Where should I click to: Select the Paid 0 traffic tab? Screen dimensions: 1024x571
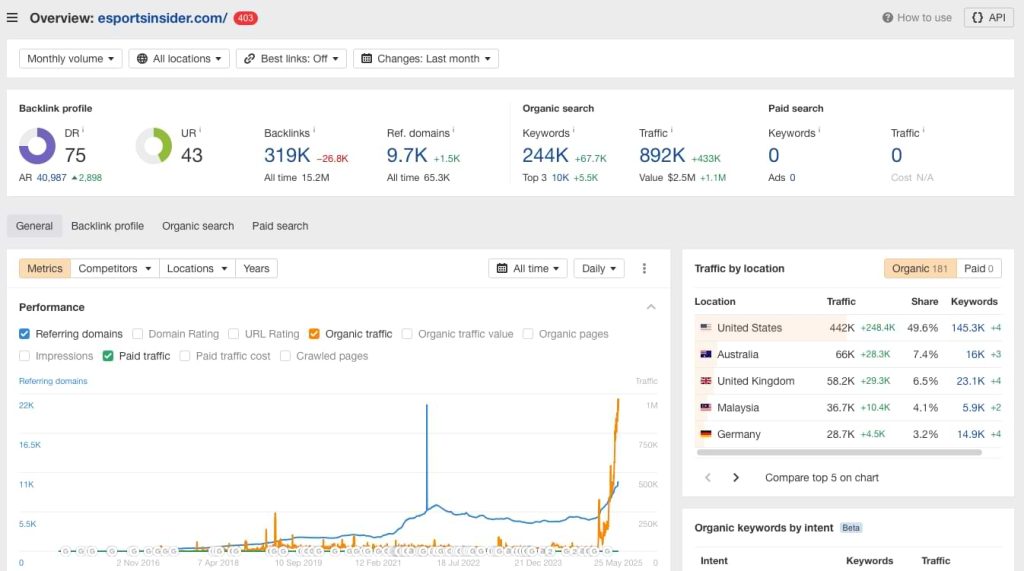click(978, 269)
